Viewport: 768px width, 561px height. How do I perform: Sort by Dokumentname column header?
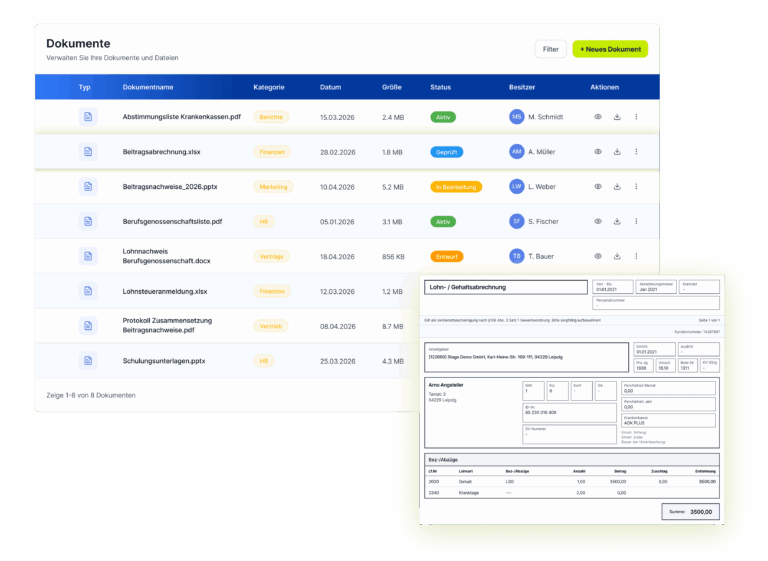coord(147,87)
